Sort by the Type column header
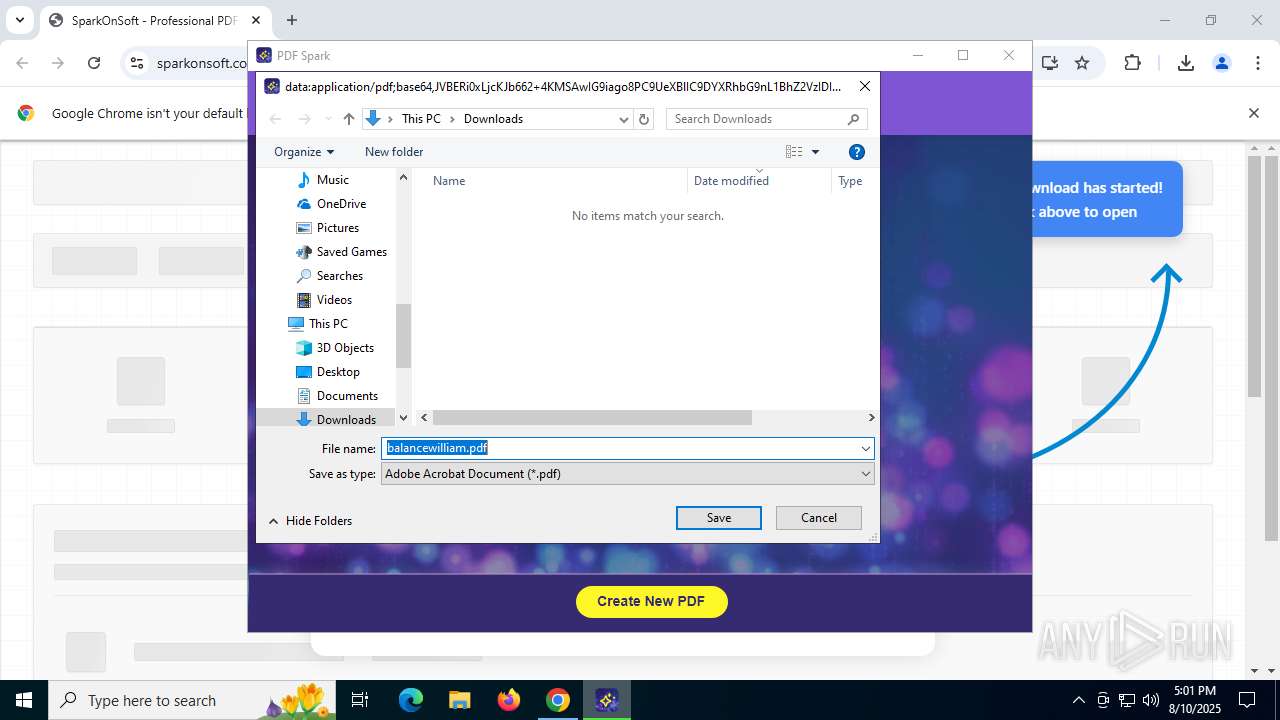The height and width of the screenshot is (720, 1280). (x=852, y=181)
